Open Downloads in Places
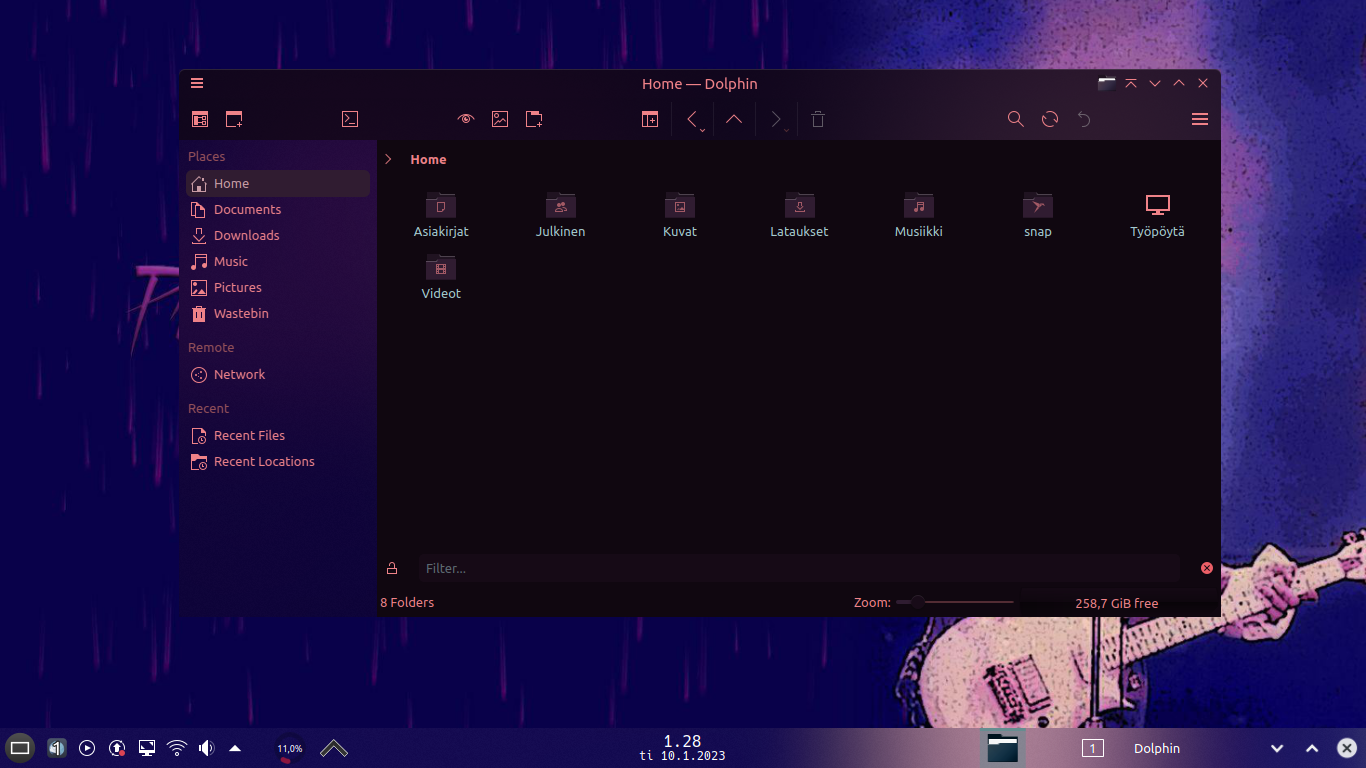Screen dimensions: 1366x768 (278, 235)
